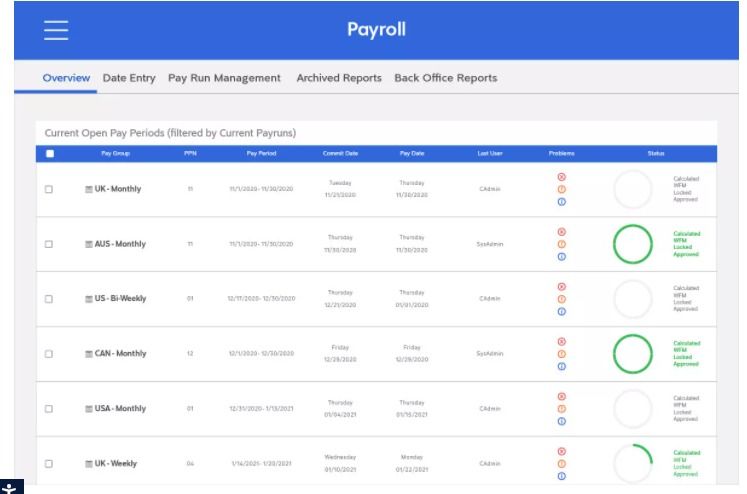Image resolution: width=747 pixels, height=494 pixels.
Task: Click the calendar icon beside UK - Monthly
Action: [x=89, y=189]
